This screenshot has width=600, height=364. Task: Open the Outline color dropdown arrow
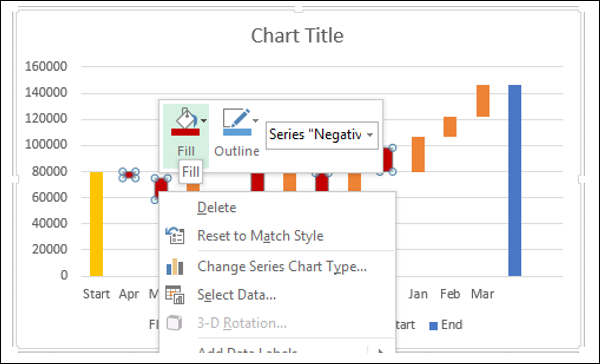tap(255, 121)
